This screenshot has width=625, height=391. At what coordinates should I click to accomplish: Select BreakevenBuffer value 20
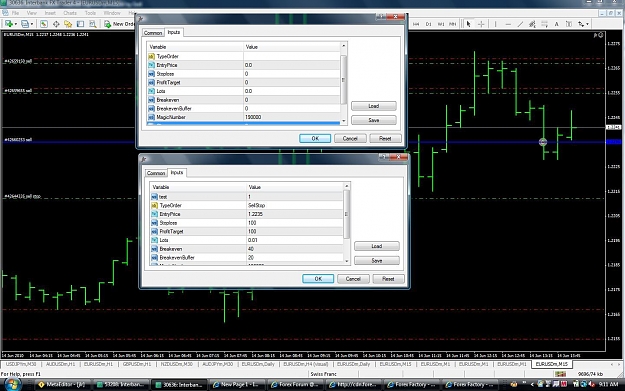(x=295, y=257)
